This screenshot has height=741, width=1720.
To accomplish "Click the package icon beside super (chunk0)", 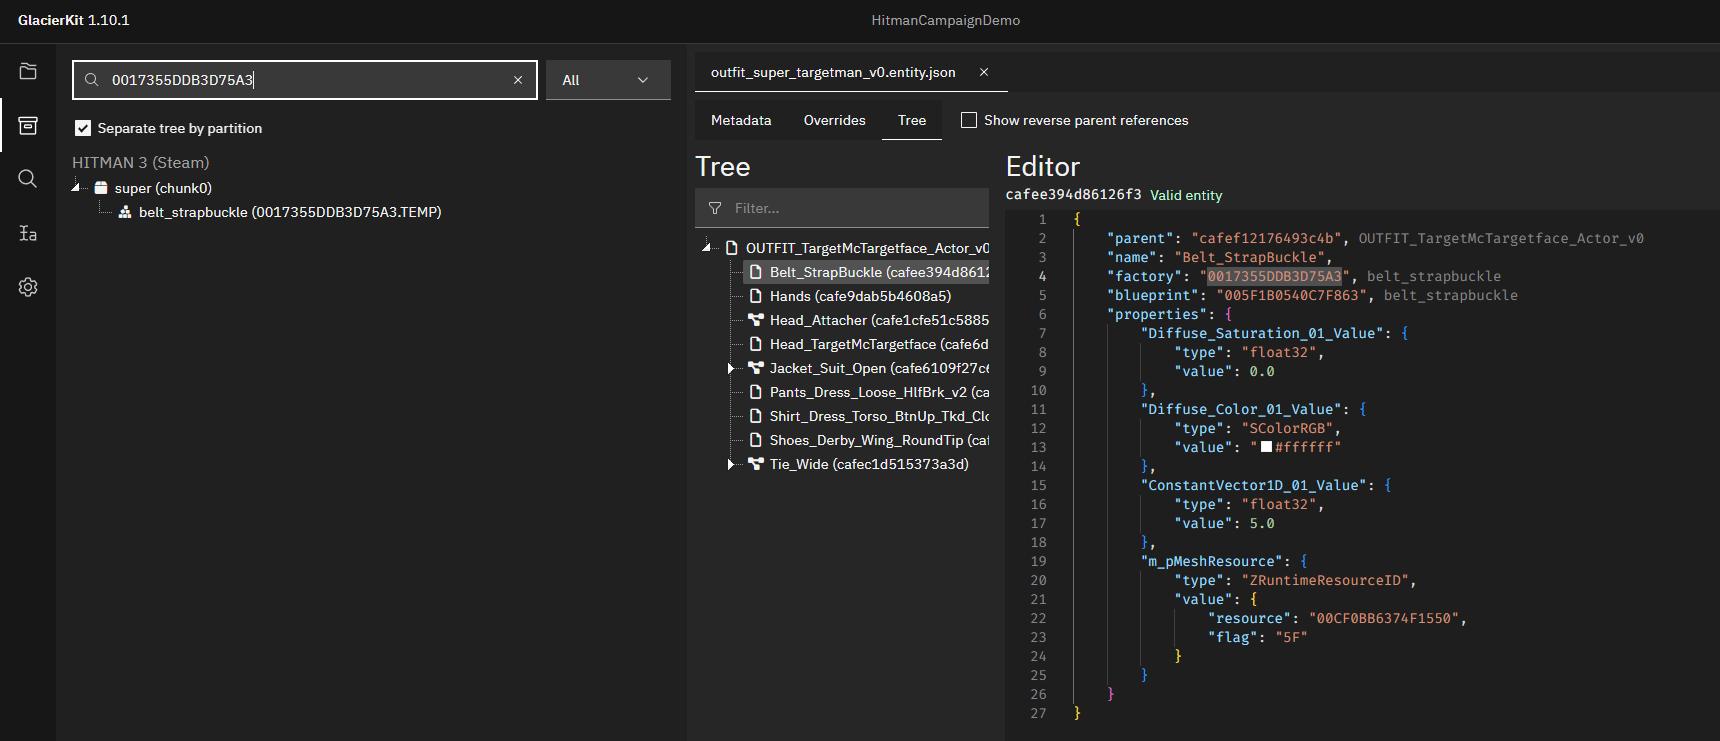I will pyautogui.click(x=101, y=188).
